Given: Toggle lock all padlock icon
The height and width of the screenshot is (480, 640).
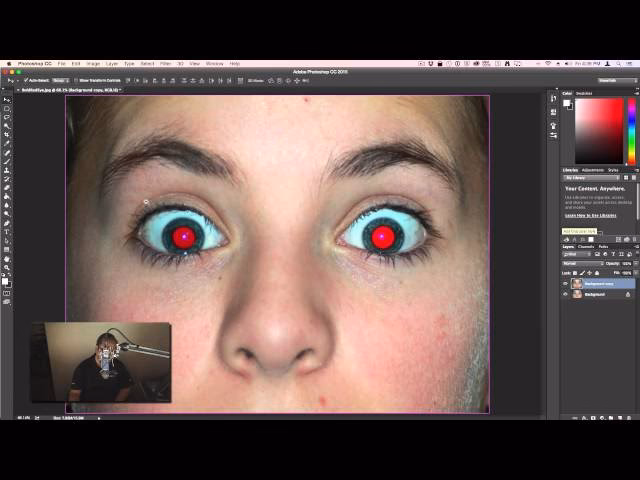Looking at the screenshot, I should 597,273.
